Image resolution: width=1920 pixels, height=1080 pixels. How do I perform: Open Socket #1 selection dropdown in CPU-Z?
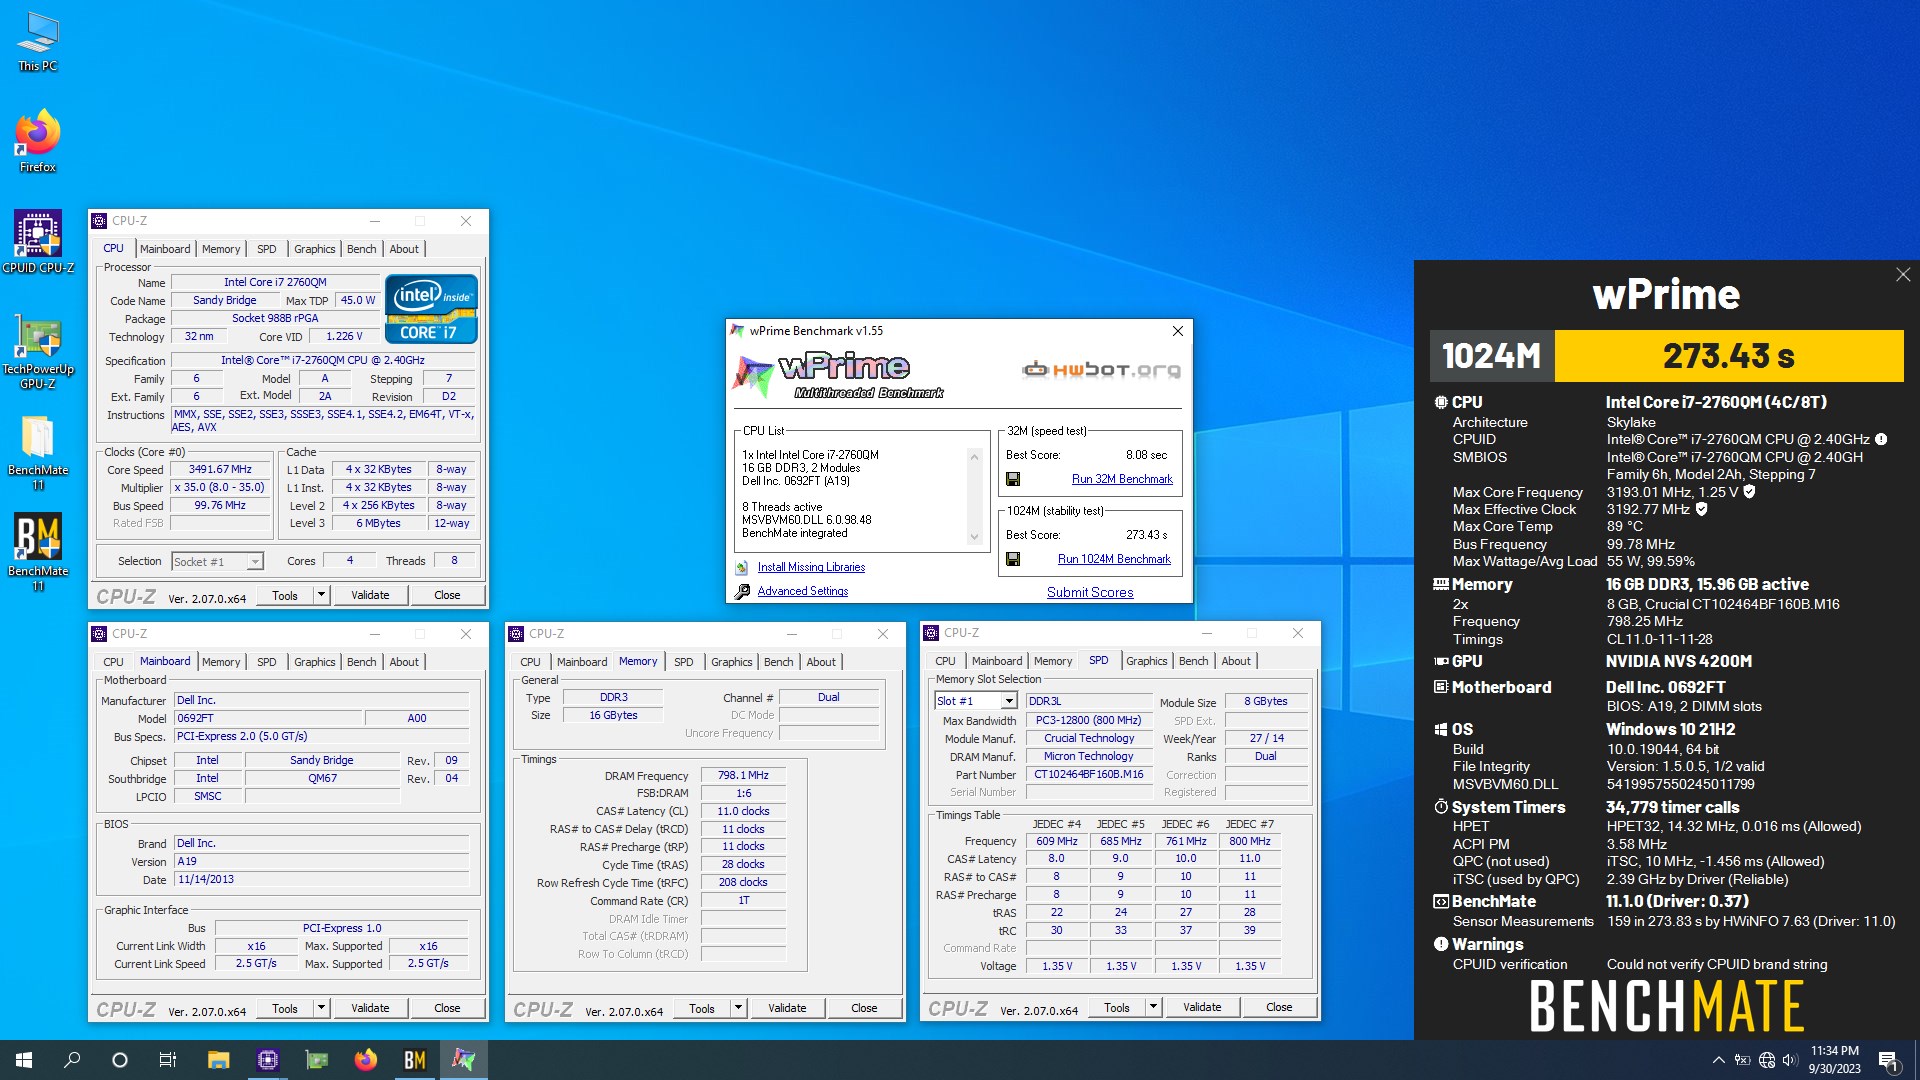[x=255, y=562]
